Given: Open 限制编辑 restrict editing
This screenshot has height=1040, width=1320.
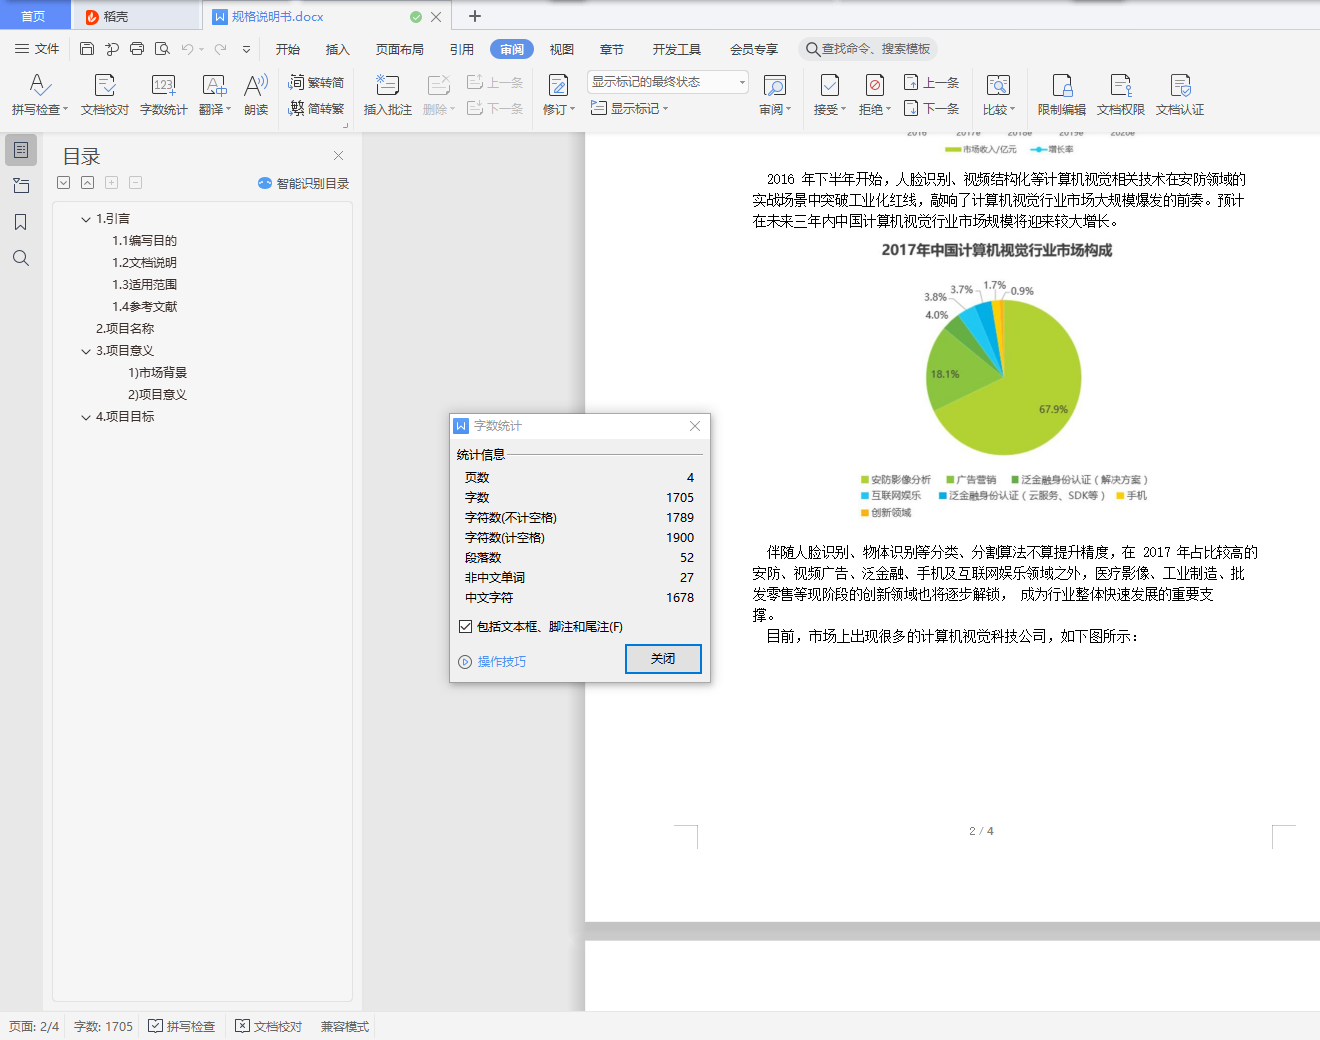Looking at the screenshot, I should 1062,95.
